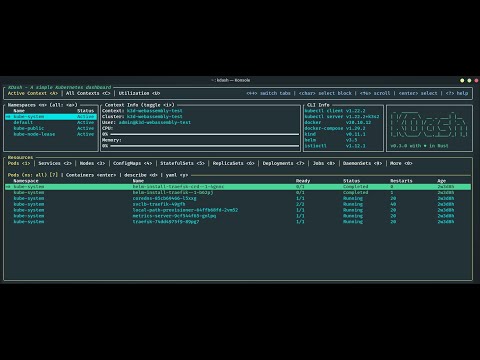Click the Context Info toggle title

coord(139,105)
